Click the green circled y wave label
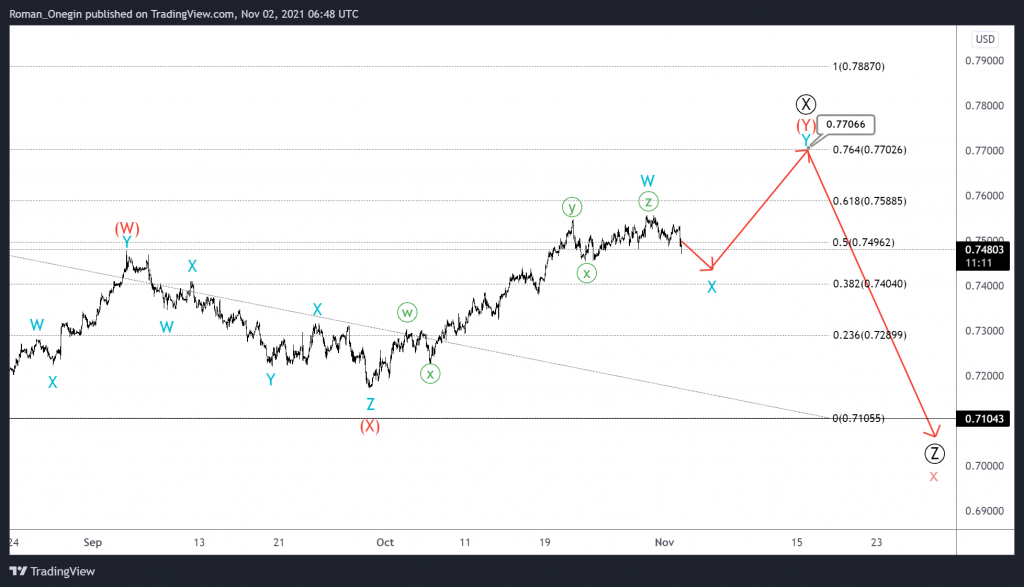Image resolution: width=1024 pixels, height=587 pixels. pyautogui.click(x=571, y=207)
